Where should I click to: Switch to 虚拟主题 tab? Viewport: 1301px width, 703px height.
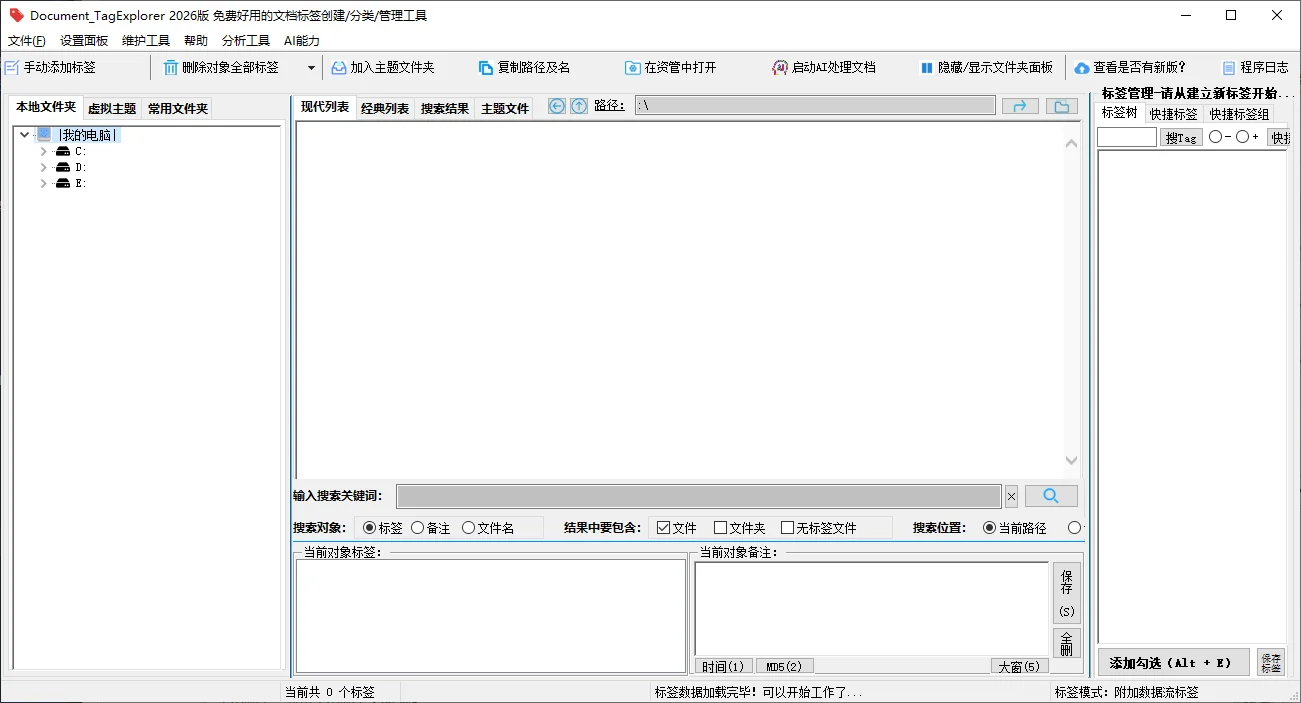[112, 108]
